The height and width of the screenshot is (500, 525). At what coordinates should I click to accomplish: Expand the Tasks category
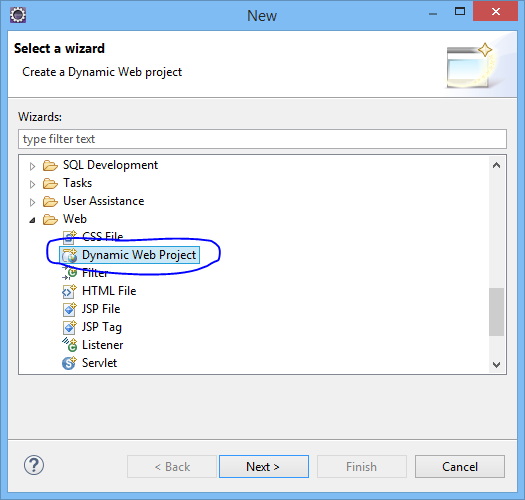[32, 184]
